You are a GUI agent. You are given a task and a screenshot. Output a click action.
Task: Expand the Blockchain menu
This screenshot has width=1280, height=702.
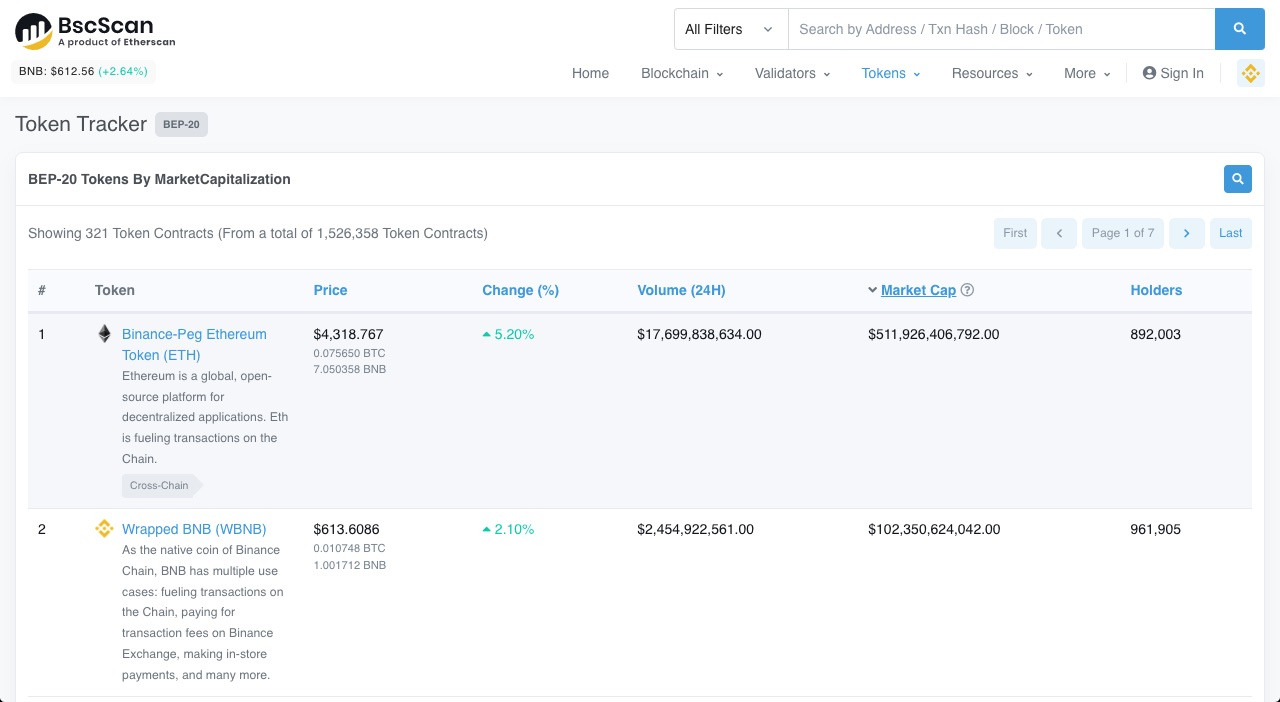point(682,73)
